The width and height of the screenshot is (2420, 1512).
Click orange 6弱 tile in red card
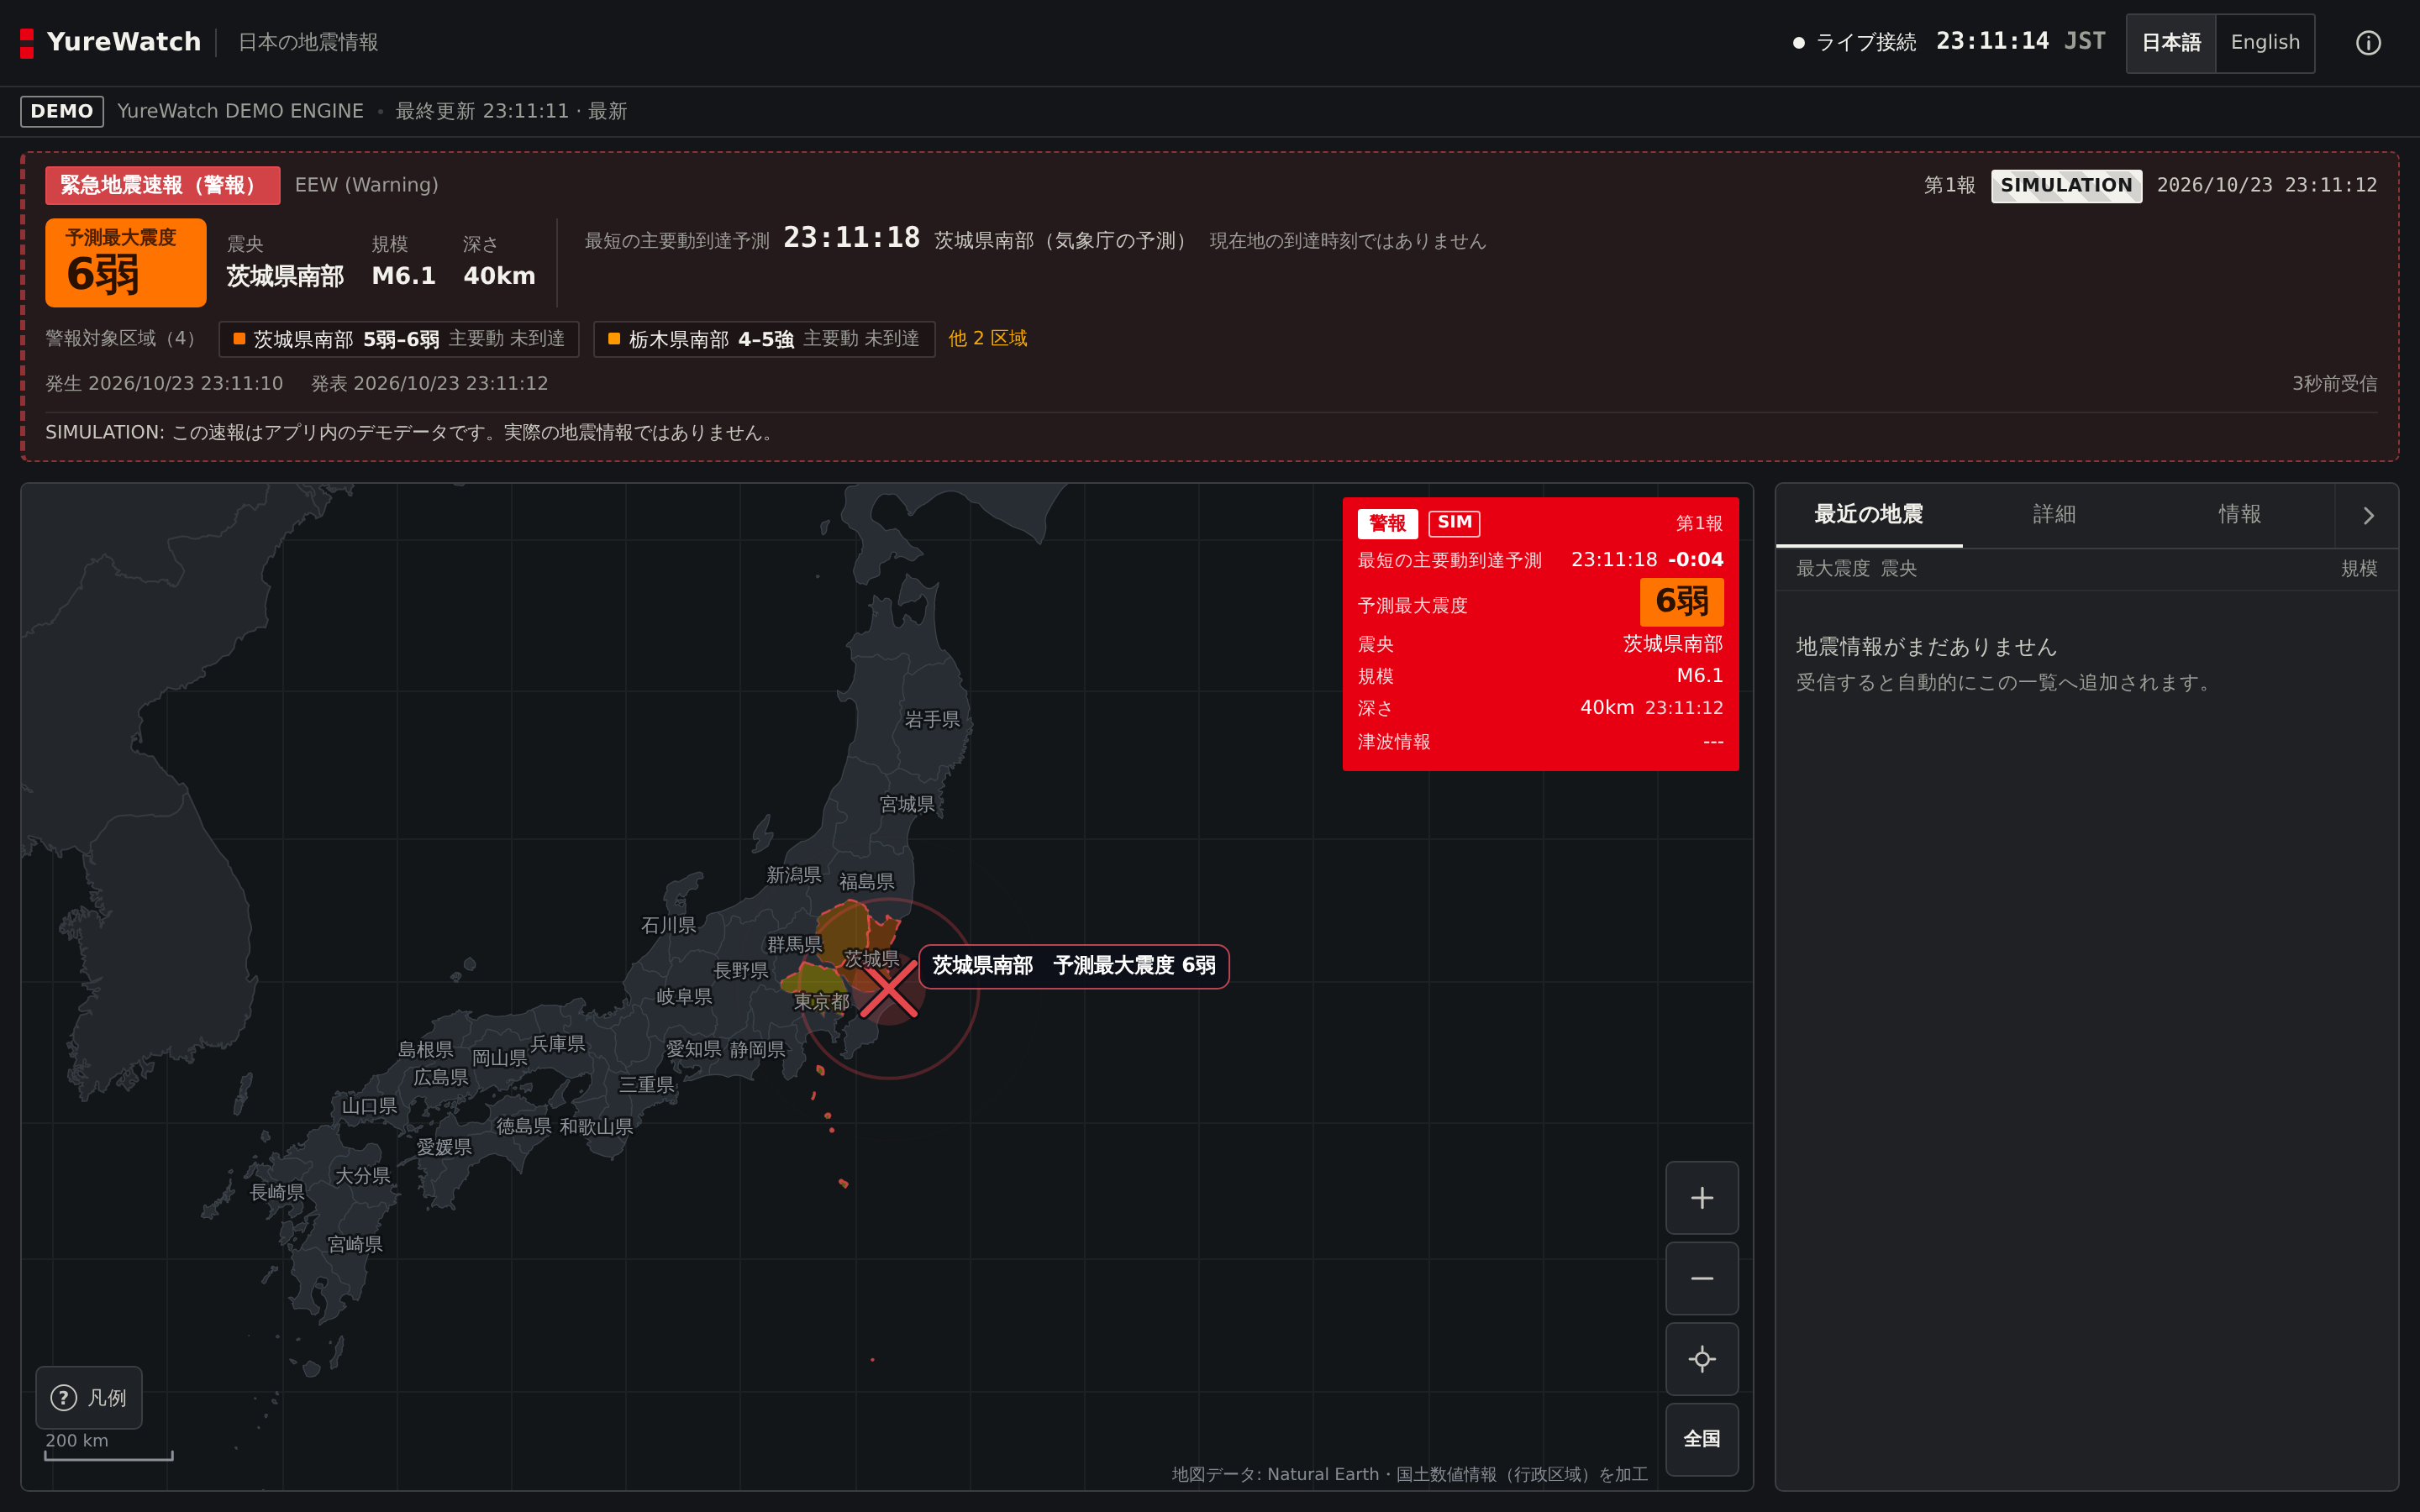click(x=1681, y=602)
